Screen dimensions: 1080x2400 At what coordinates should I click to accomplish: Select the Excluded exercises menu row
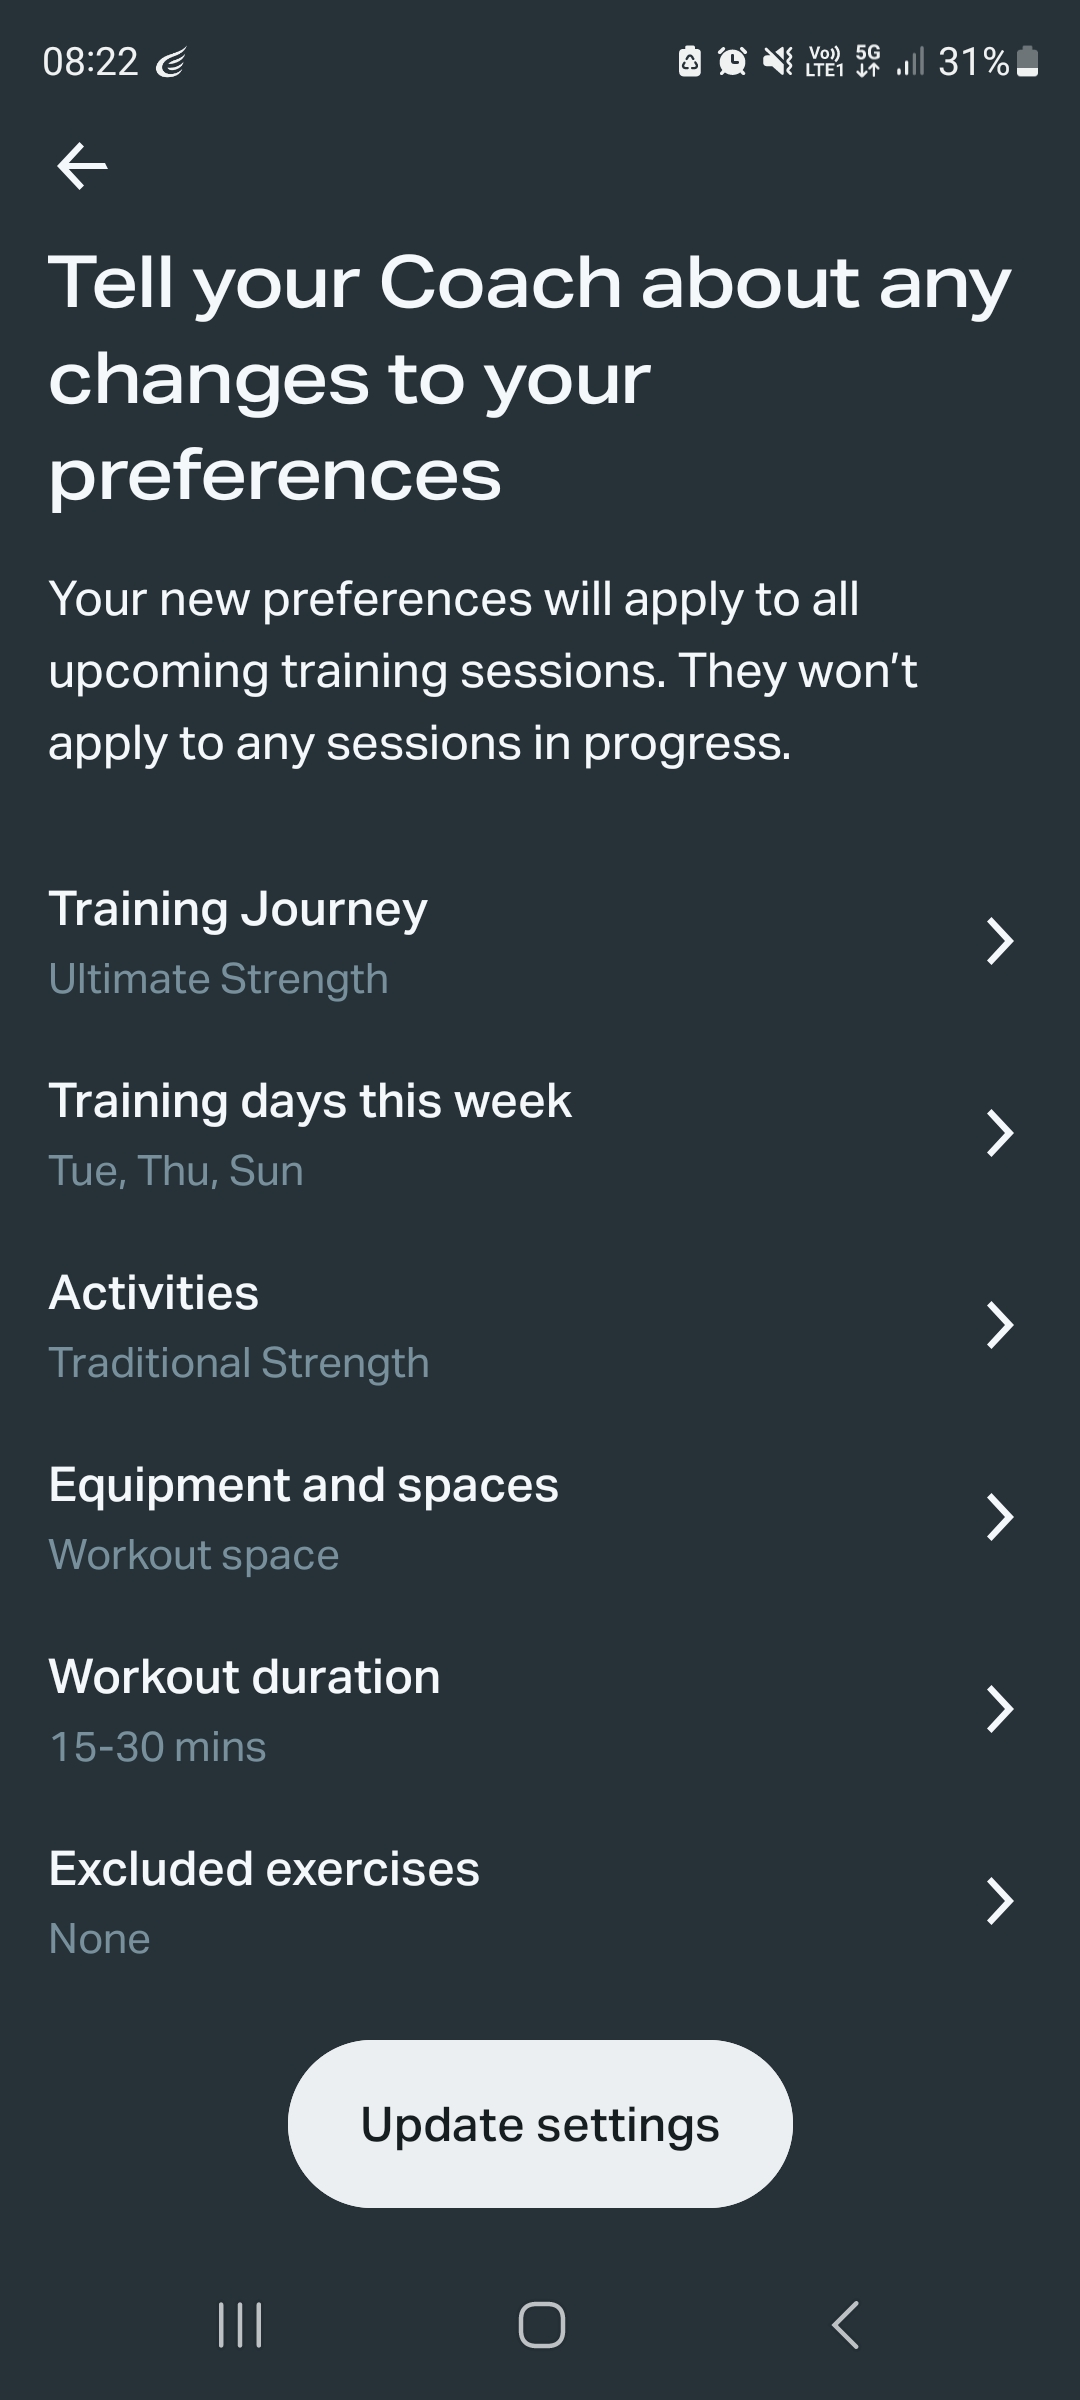click(540, 1902)
